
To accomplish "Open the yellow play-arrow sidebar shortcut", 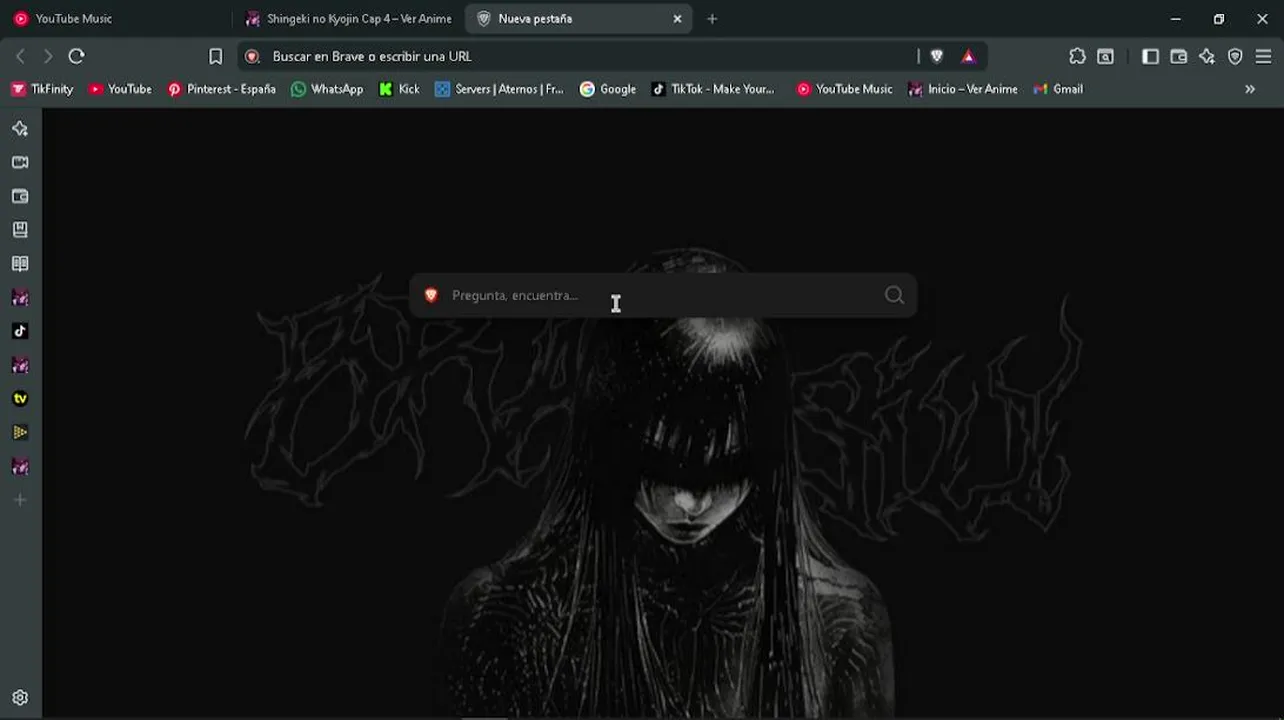I will coord(20,433).
